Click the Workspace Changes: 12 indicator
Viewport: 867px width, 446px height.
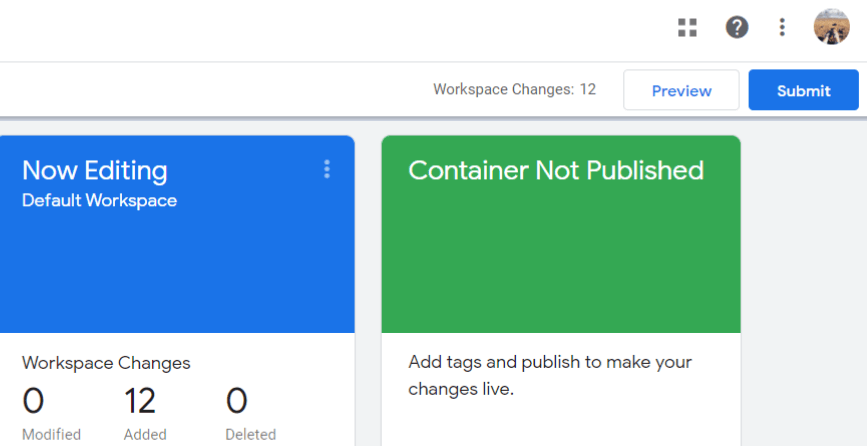pos(514,89)
